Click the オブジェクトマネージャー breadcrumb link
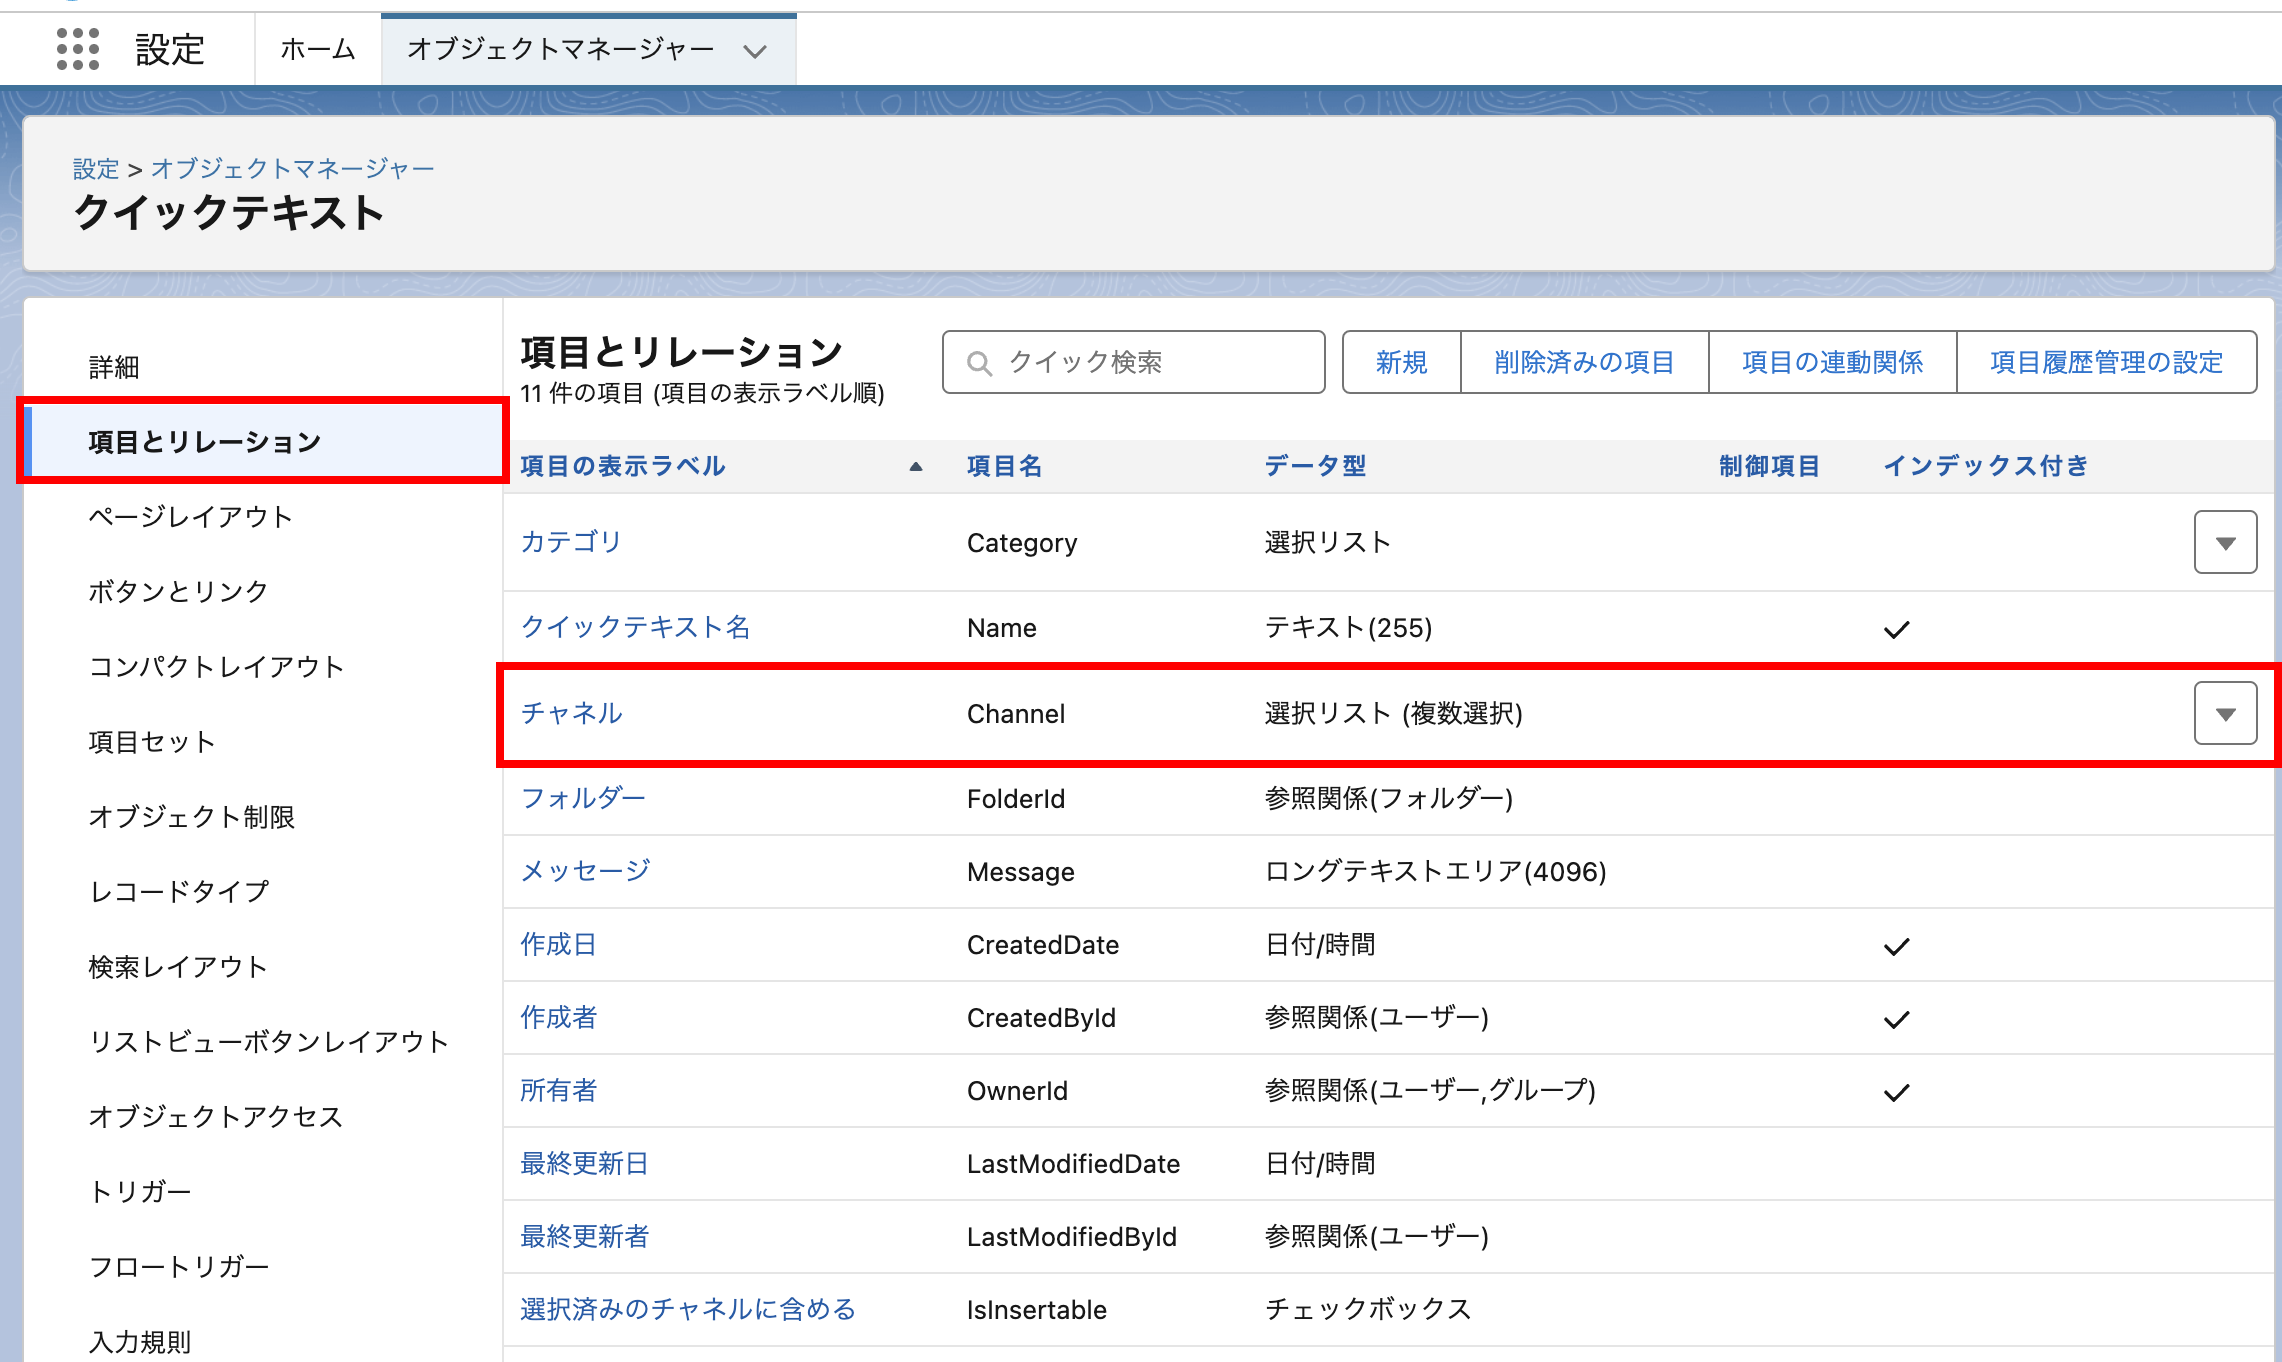2282x1362 pixels. click(292, 168)
